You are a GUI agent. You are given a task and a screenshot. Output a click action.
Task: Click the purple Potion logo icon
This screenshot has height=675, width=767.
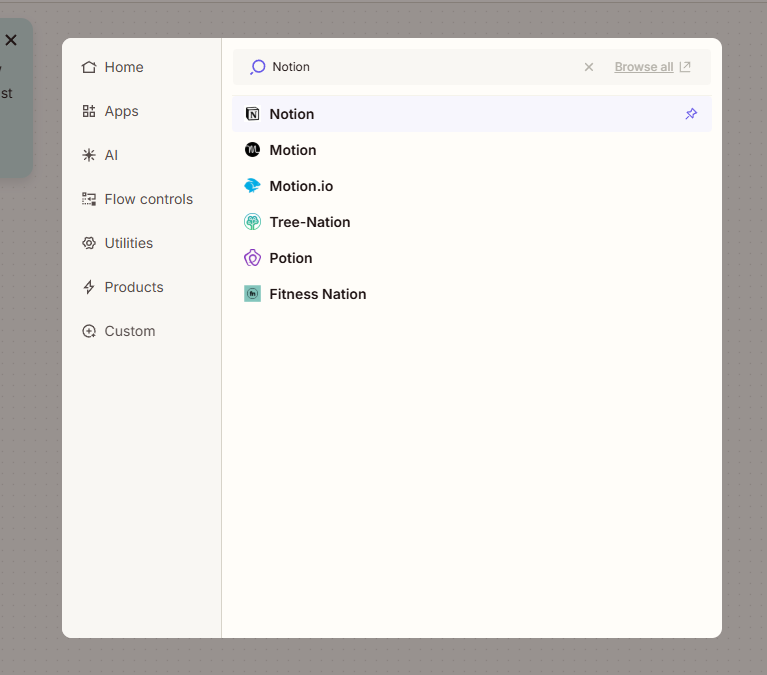pyautogui.click(x=252, y=258)
